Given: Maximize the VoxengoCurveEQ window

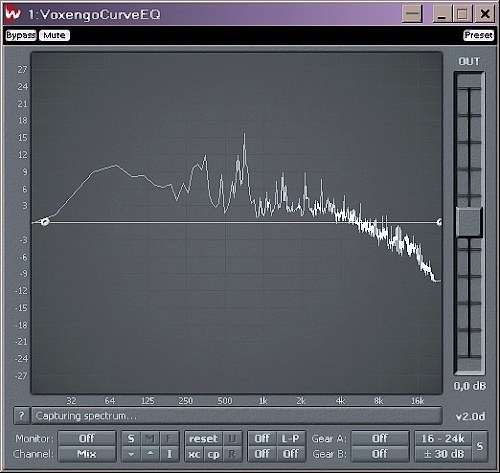Looking at the screenshot, I should pos(462,14).
